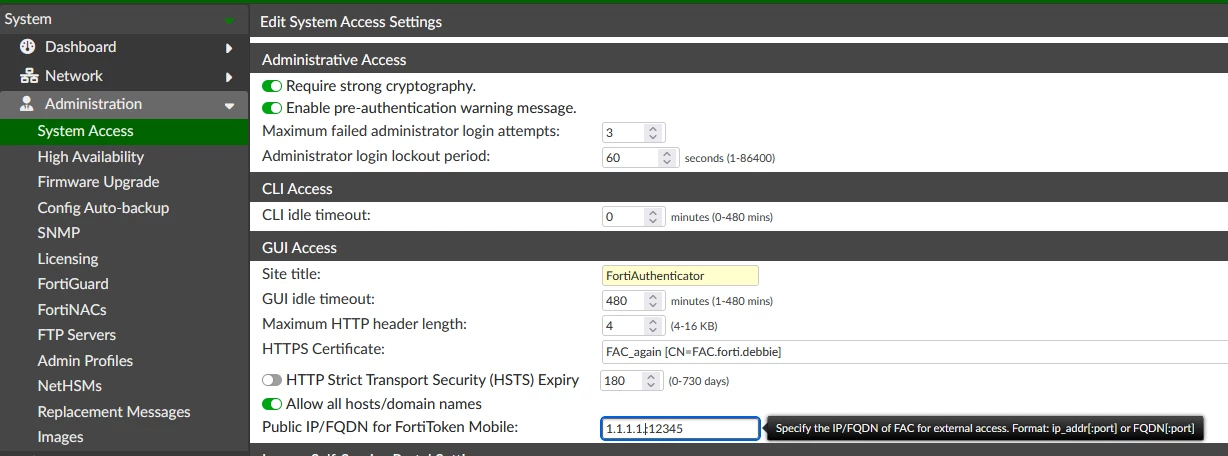The image size is (1228, 456).
Task: Click the Administrative Access section header
Action: point(738,59)
